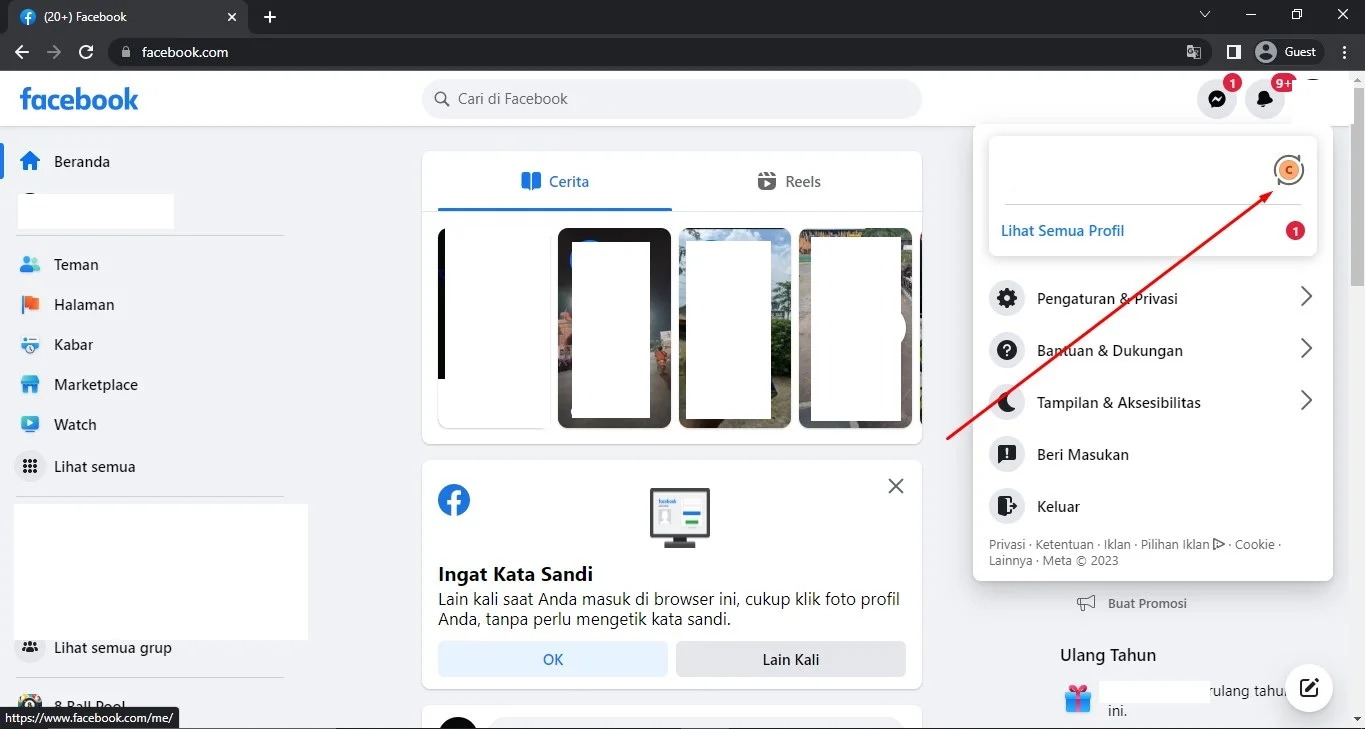This screenshot has width=1365, height=729.
Task: Click the new message compose icon
Action: tap(1309, 687)
